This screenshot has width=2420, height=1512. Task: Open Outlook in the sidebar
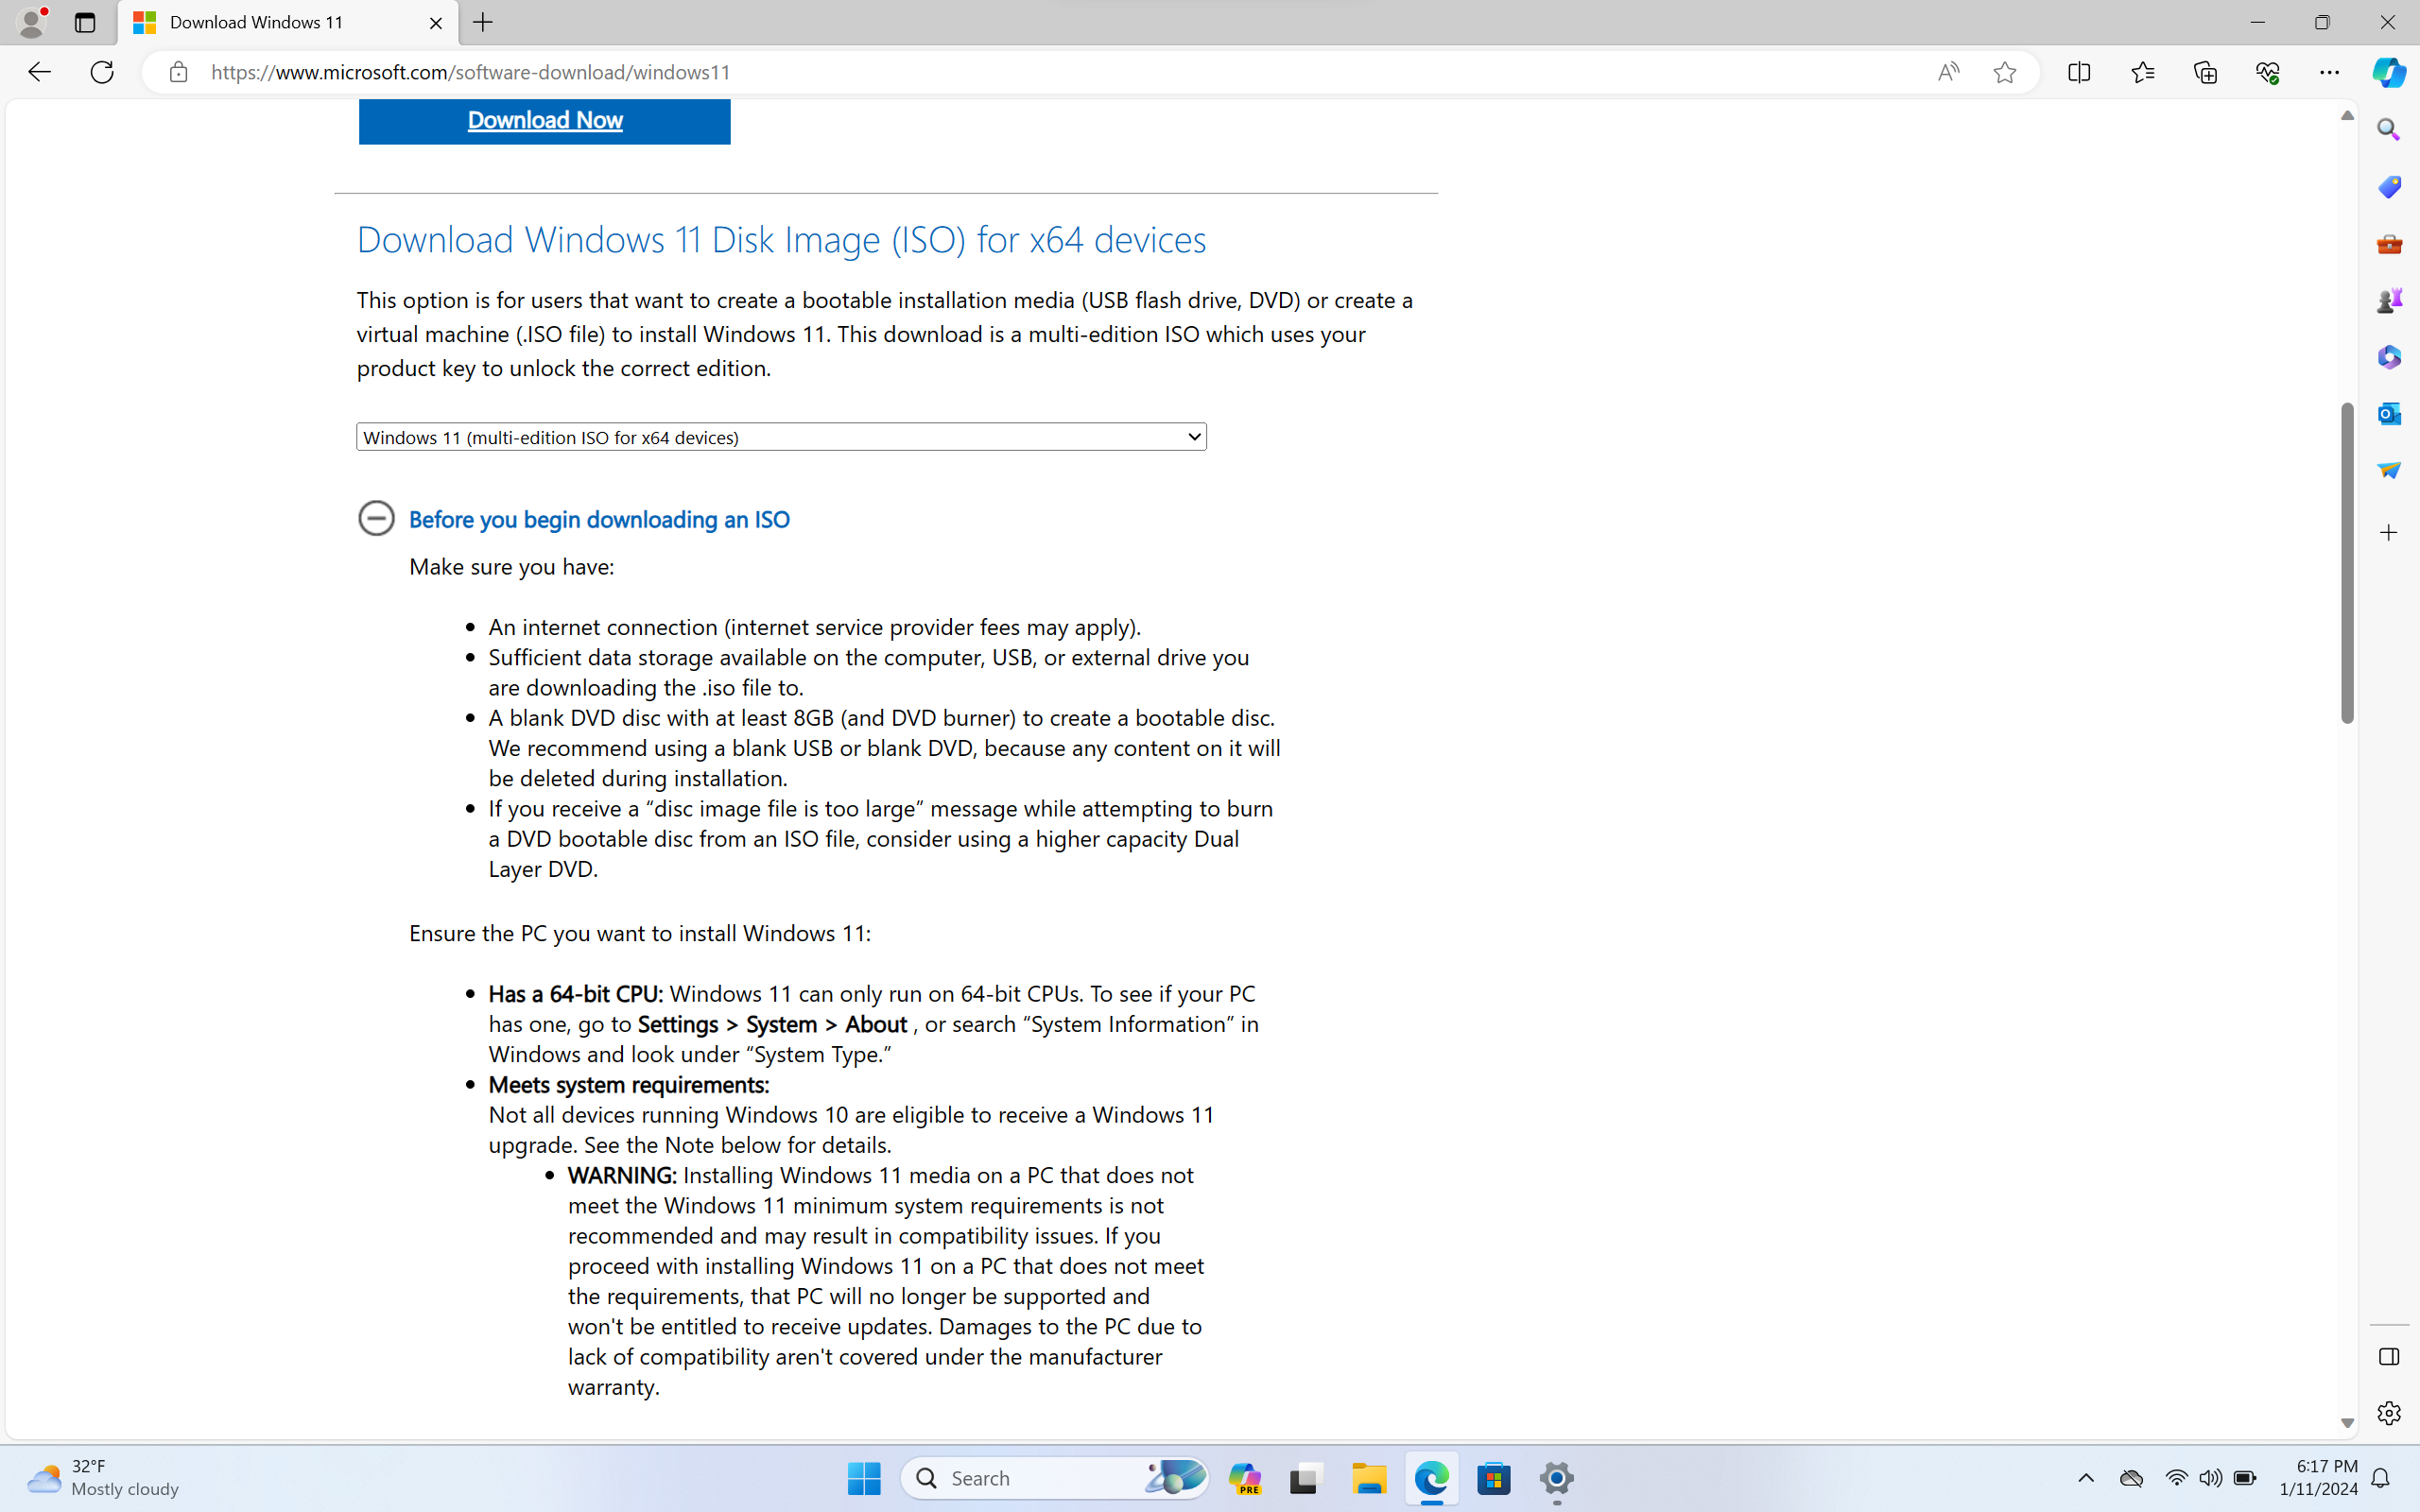coord(2388,413)
